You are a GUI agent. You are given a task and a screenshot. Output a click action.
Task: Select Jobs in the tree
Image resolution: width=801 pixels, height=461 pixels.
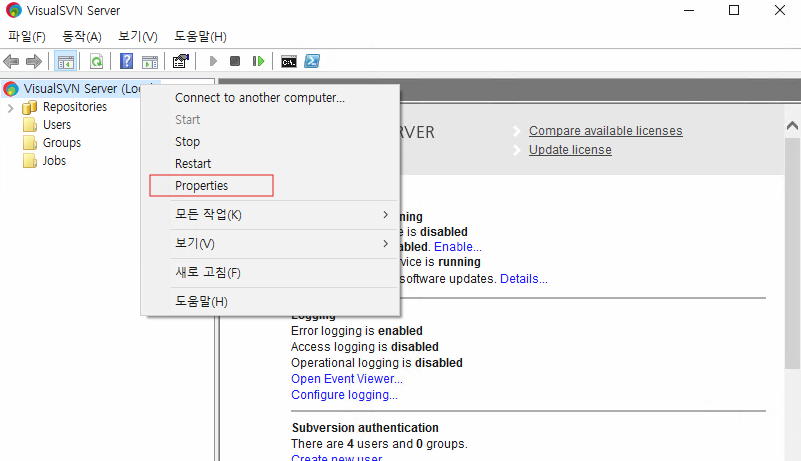point(54,160)
